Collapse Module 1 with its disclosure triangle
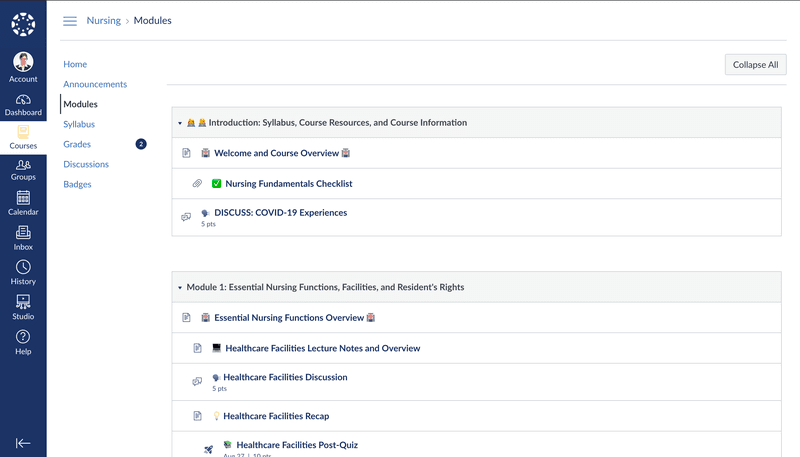This screenshot has width=800, height=457. pos(180,288)
